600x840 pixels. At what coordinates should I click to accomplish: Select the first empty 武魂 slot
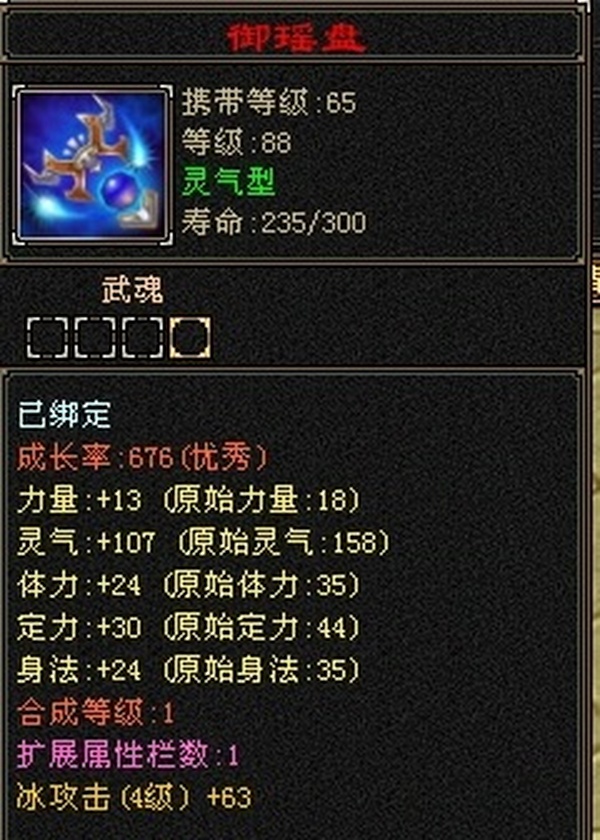pos(47,338)
